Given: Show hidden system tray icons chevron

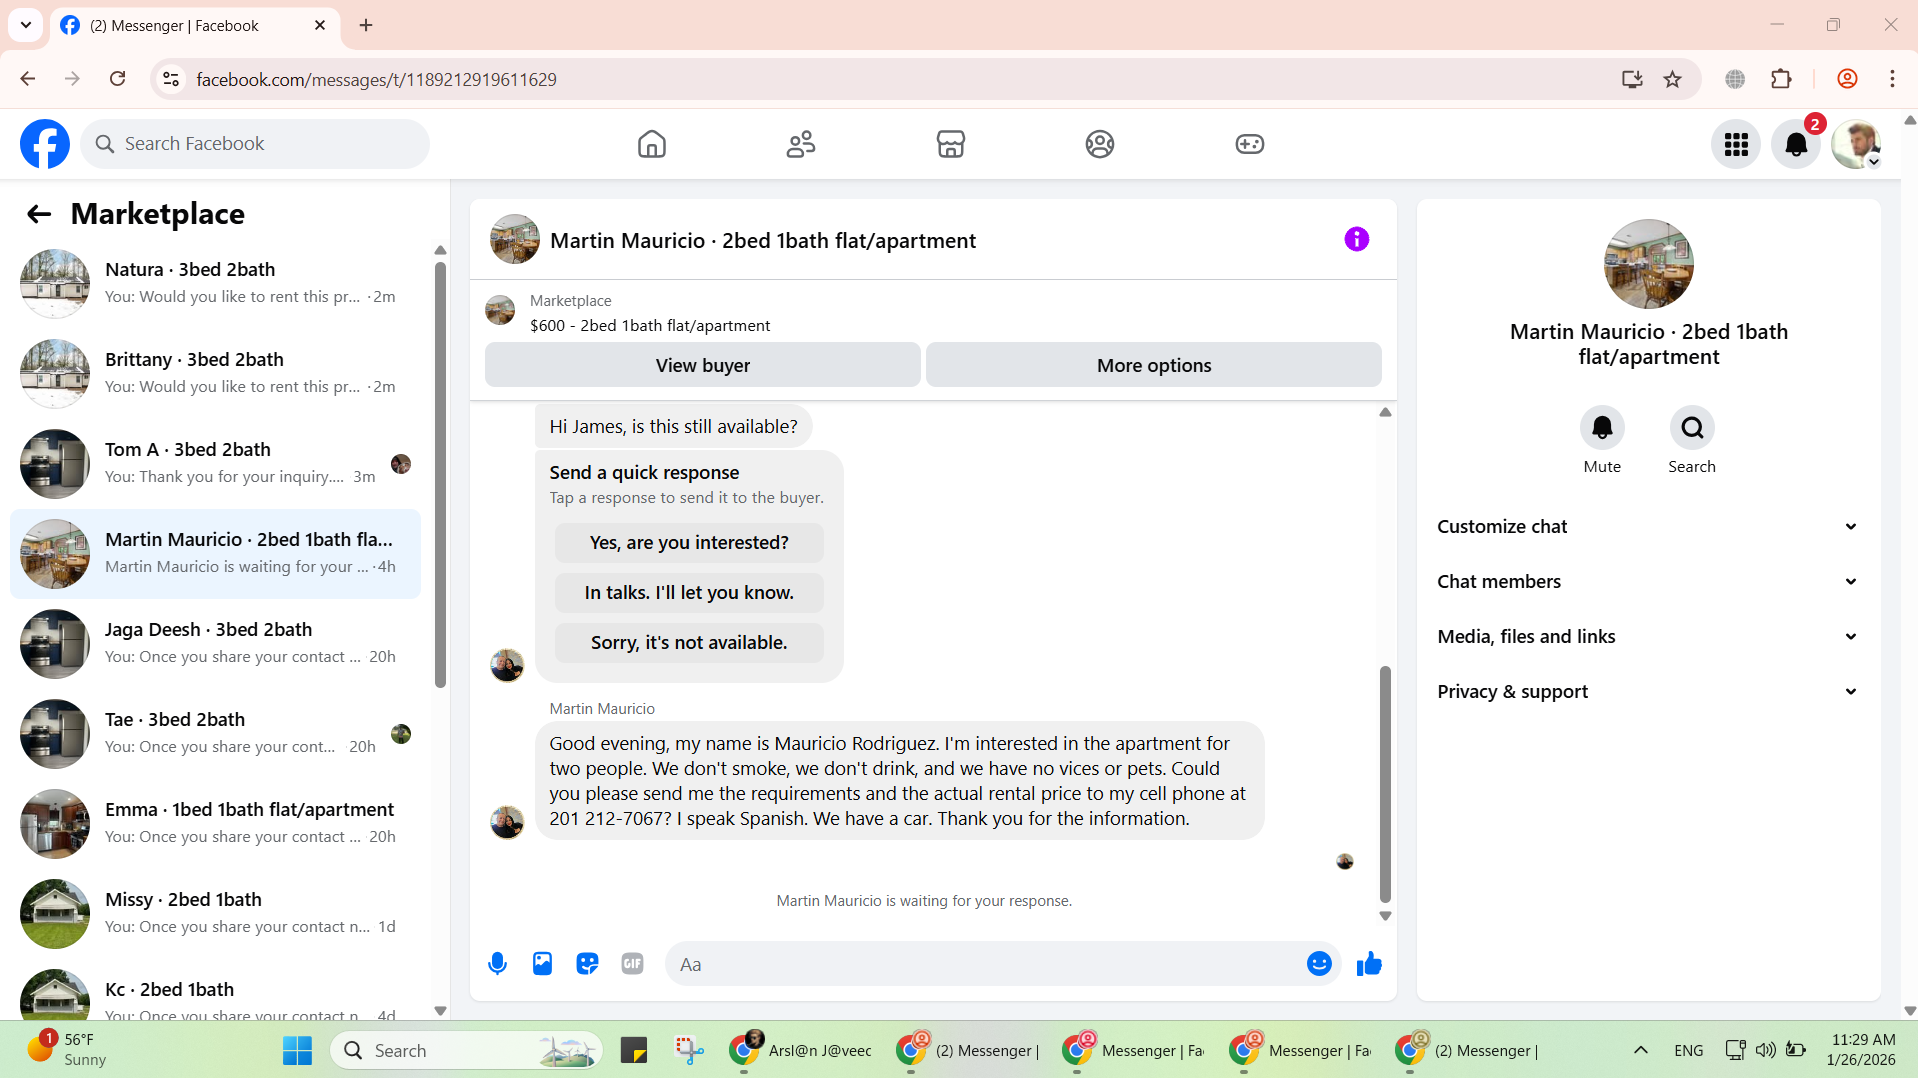Looking at the screenshot, I should pyautogui.click(x=1640, y=1050).
